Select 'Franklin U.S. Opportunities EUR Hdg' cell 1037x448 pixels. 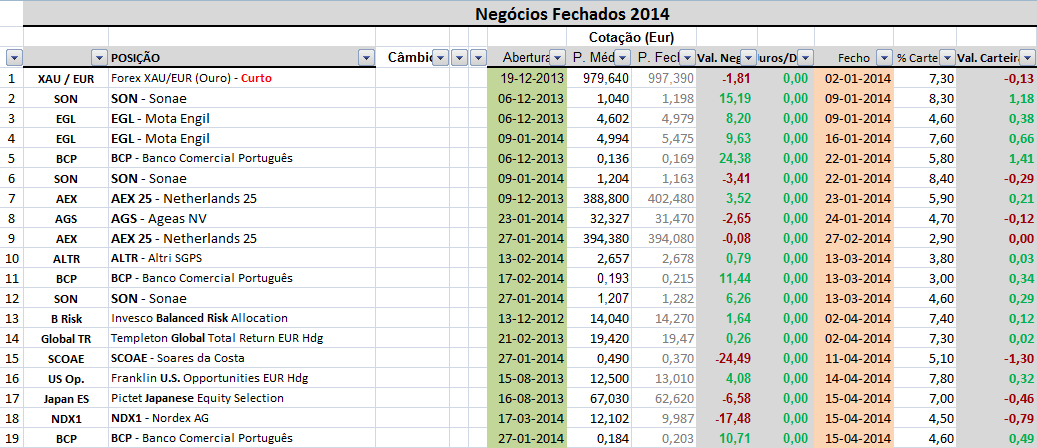[242, 378]
